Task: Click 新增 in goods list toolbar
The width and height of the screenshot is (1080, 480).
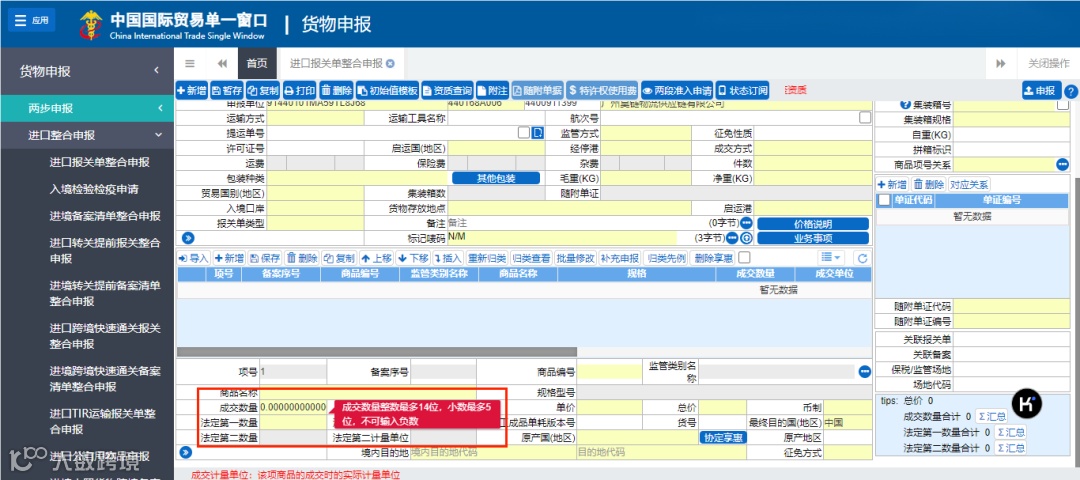Action: [x=229, y=258]
